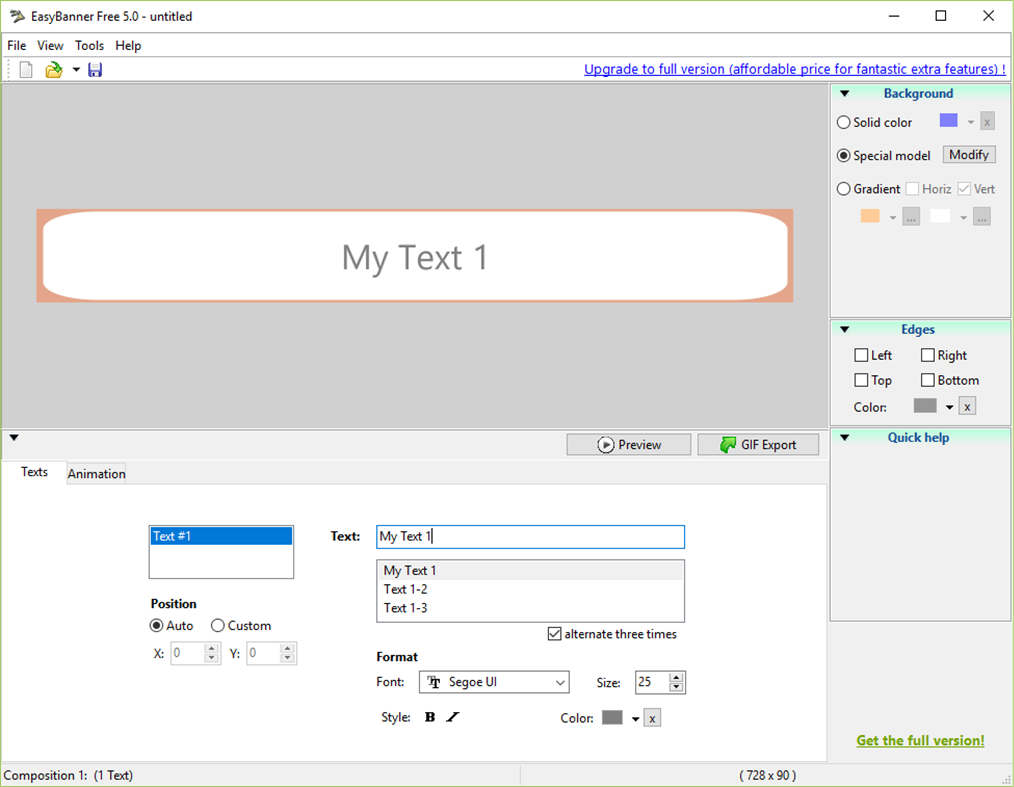
Task: Open the text color dropdown arrow
Action: (x=636, y=718)
